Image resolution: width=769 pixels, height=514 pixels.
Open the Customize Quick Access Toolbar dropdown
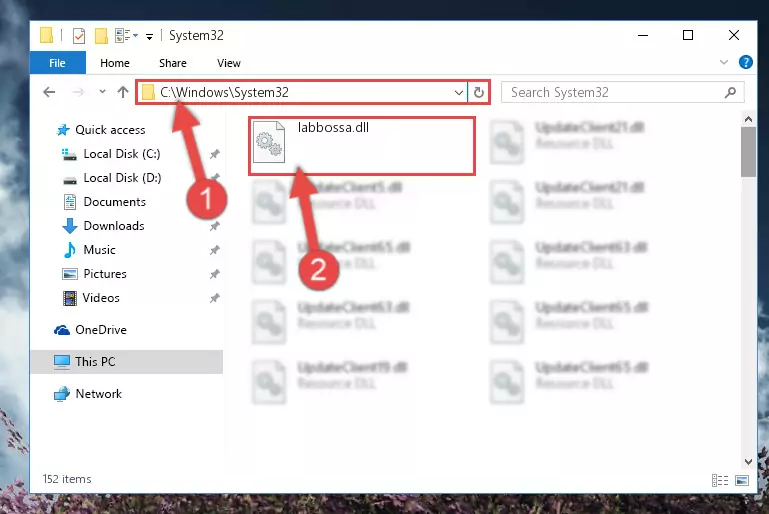pos(149,36)
